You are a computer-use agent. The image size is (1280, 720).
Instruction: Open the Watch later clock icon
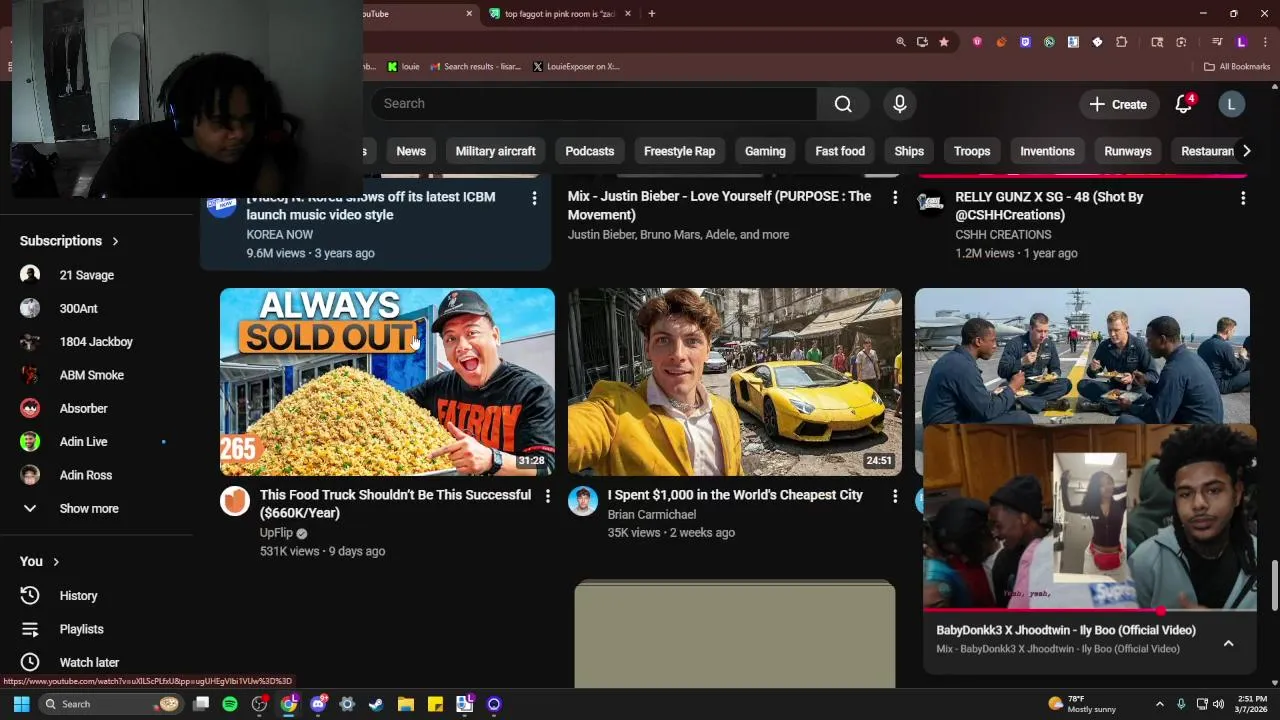[x=30, y=662]
